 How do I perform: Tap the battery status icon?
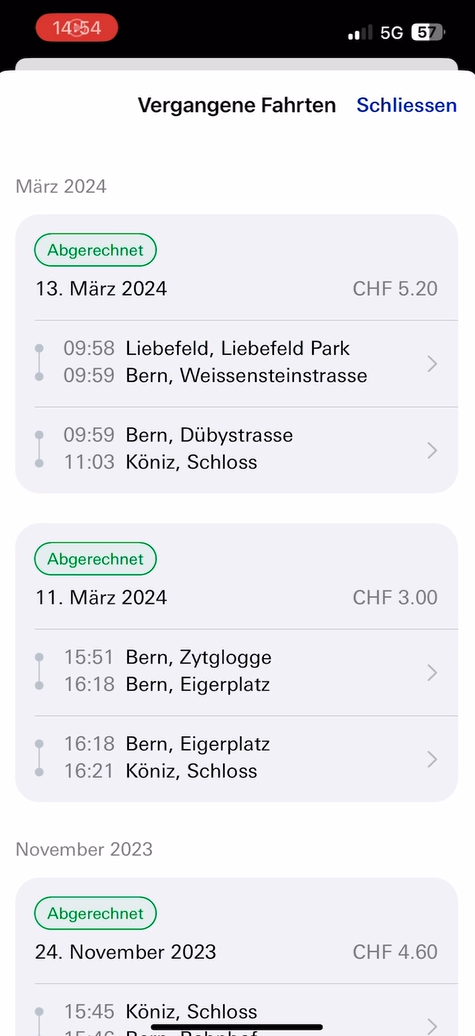tap(428, 32)
